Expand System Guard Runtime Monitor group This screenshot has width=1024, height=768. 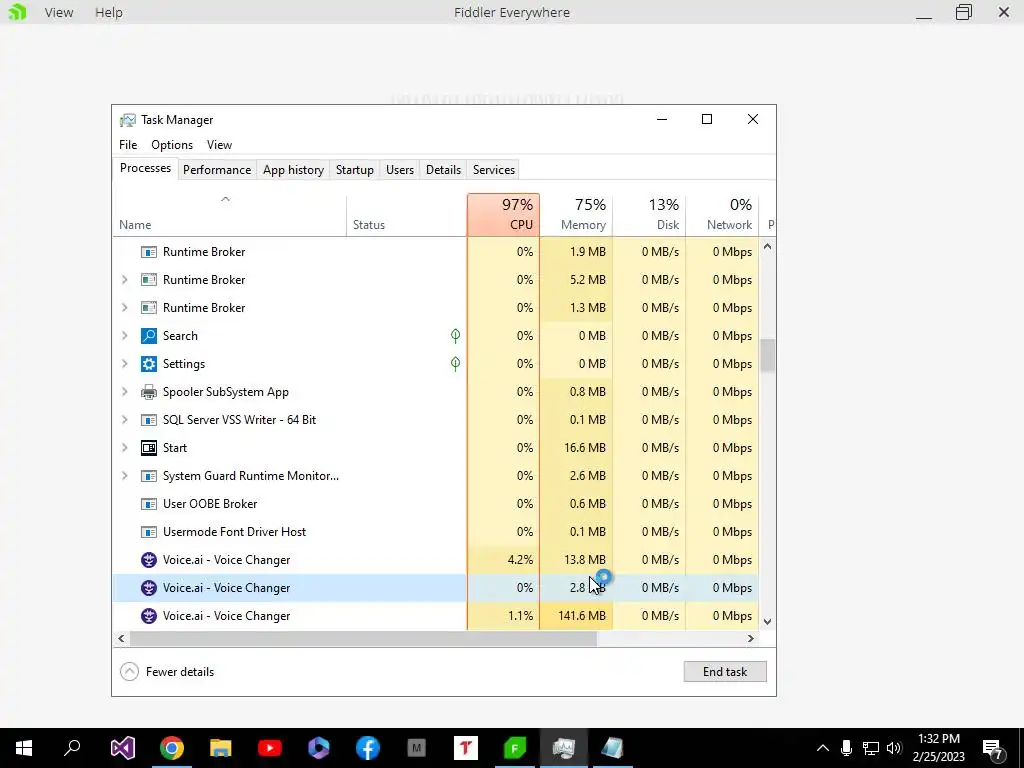[125, 476]
